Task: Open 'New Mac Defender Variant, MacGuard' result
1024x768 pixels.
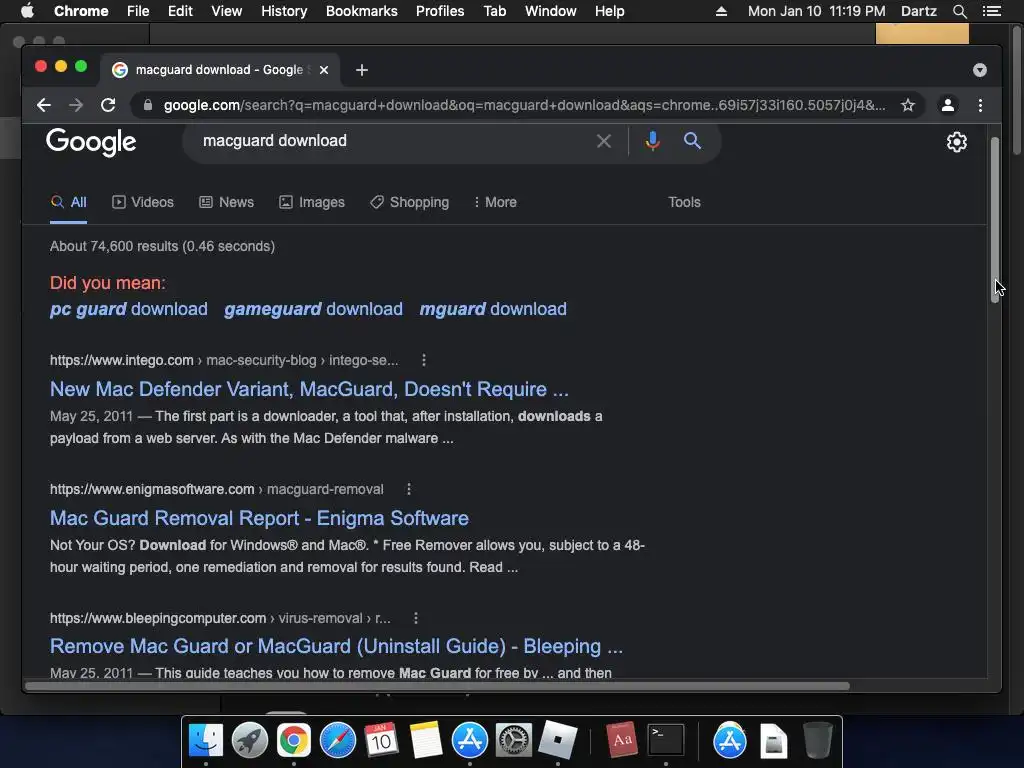Action: (x=309, y=389)
